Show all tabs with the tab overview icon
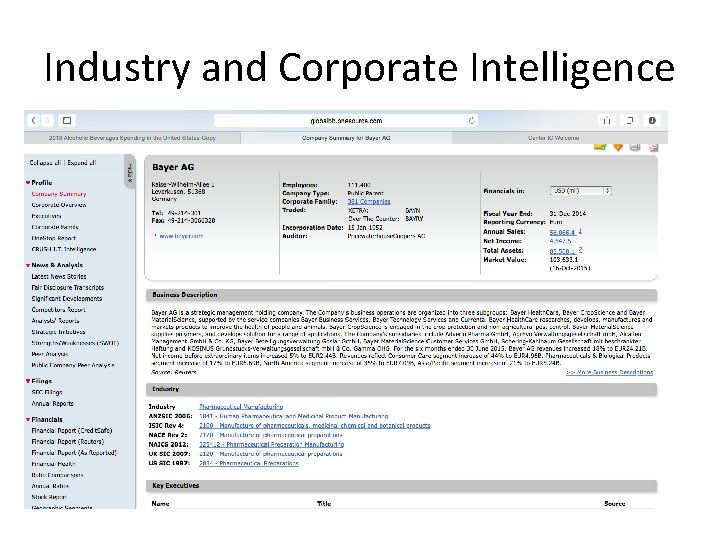Screen dimensions: 720x540 pos(630,120)
